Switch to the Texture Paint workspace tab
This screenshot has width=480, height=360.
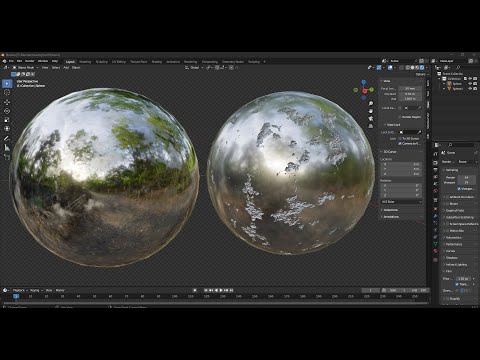tap(139, 62)
